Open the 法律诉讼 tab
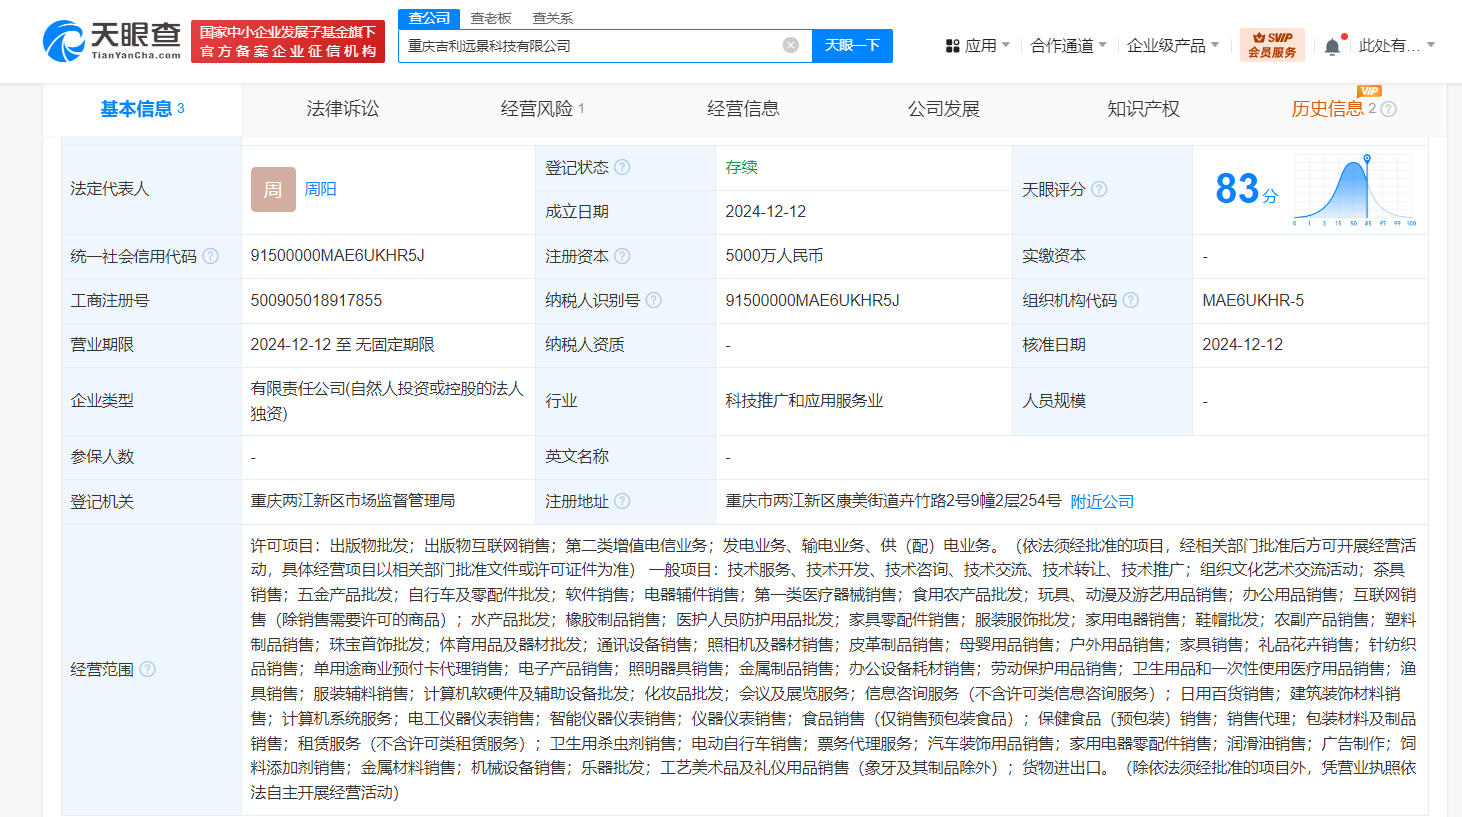 click(x=340, y=109)
